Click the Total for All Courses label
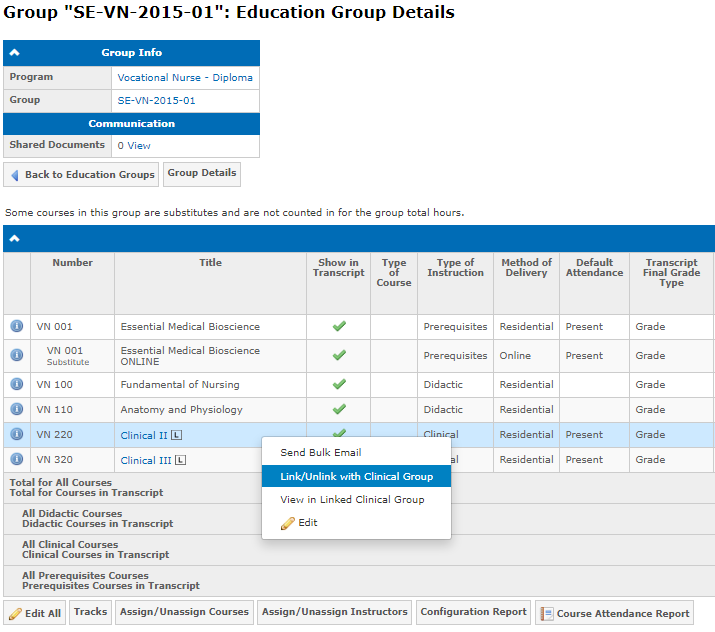Screen dimensions: 715x632 [x=61, y=482]
